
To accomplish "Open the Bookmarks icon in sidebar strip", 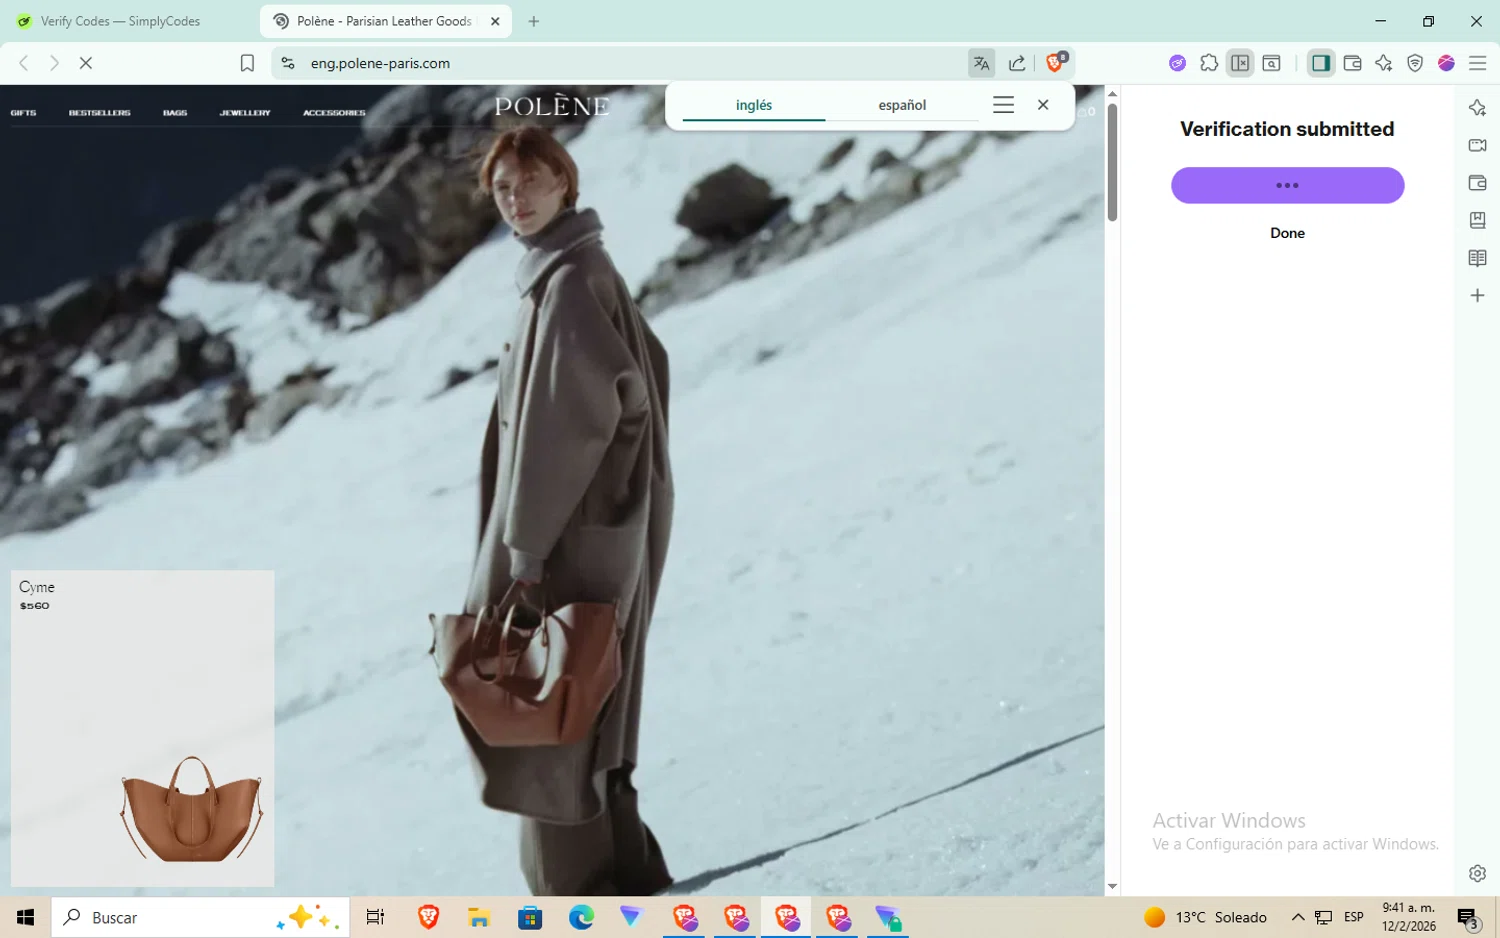I will pos(1477,220).
